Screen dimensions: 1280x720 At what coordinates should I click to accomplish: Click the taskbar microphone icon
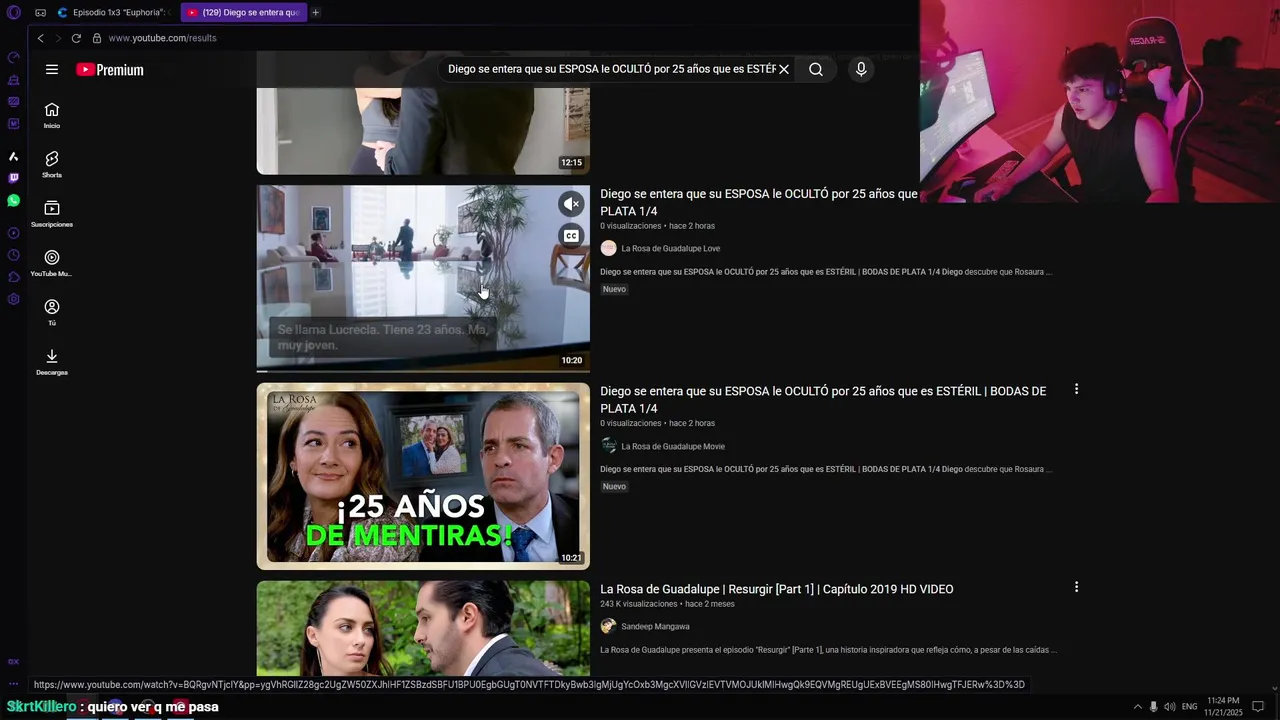[x=1153, y=707]
